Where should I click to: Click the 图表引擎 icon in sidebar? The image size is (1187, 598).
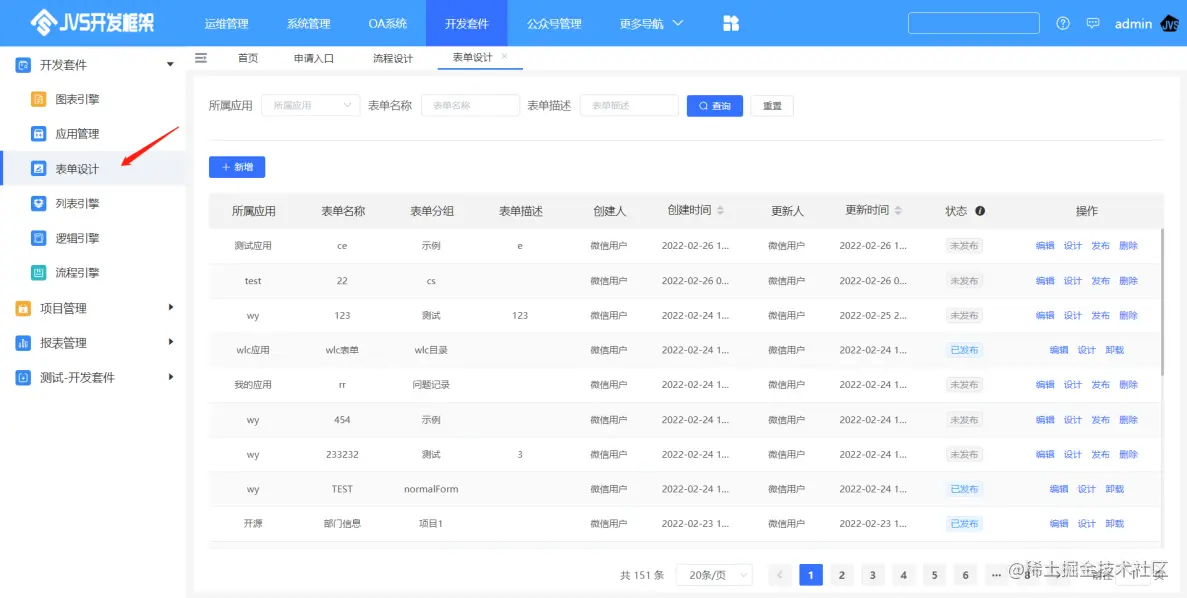click(39, 99)
